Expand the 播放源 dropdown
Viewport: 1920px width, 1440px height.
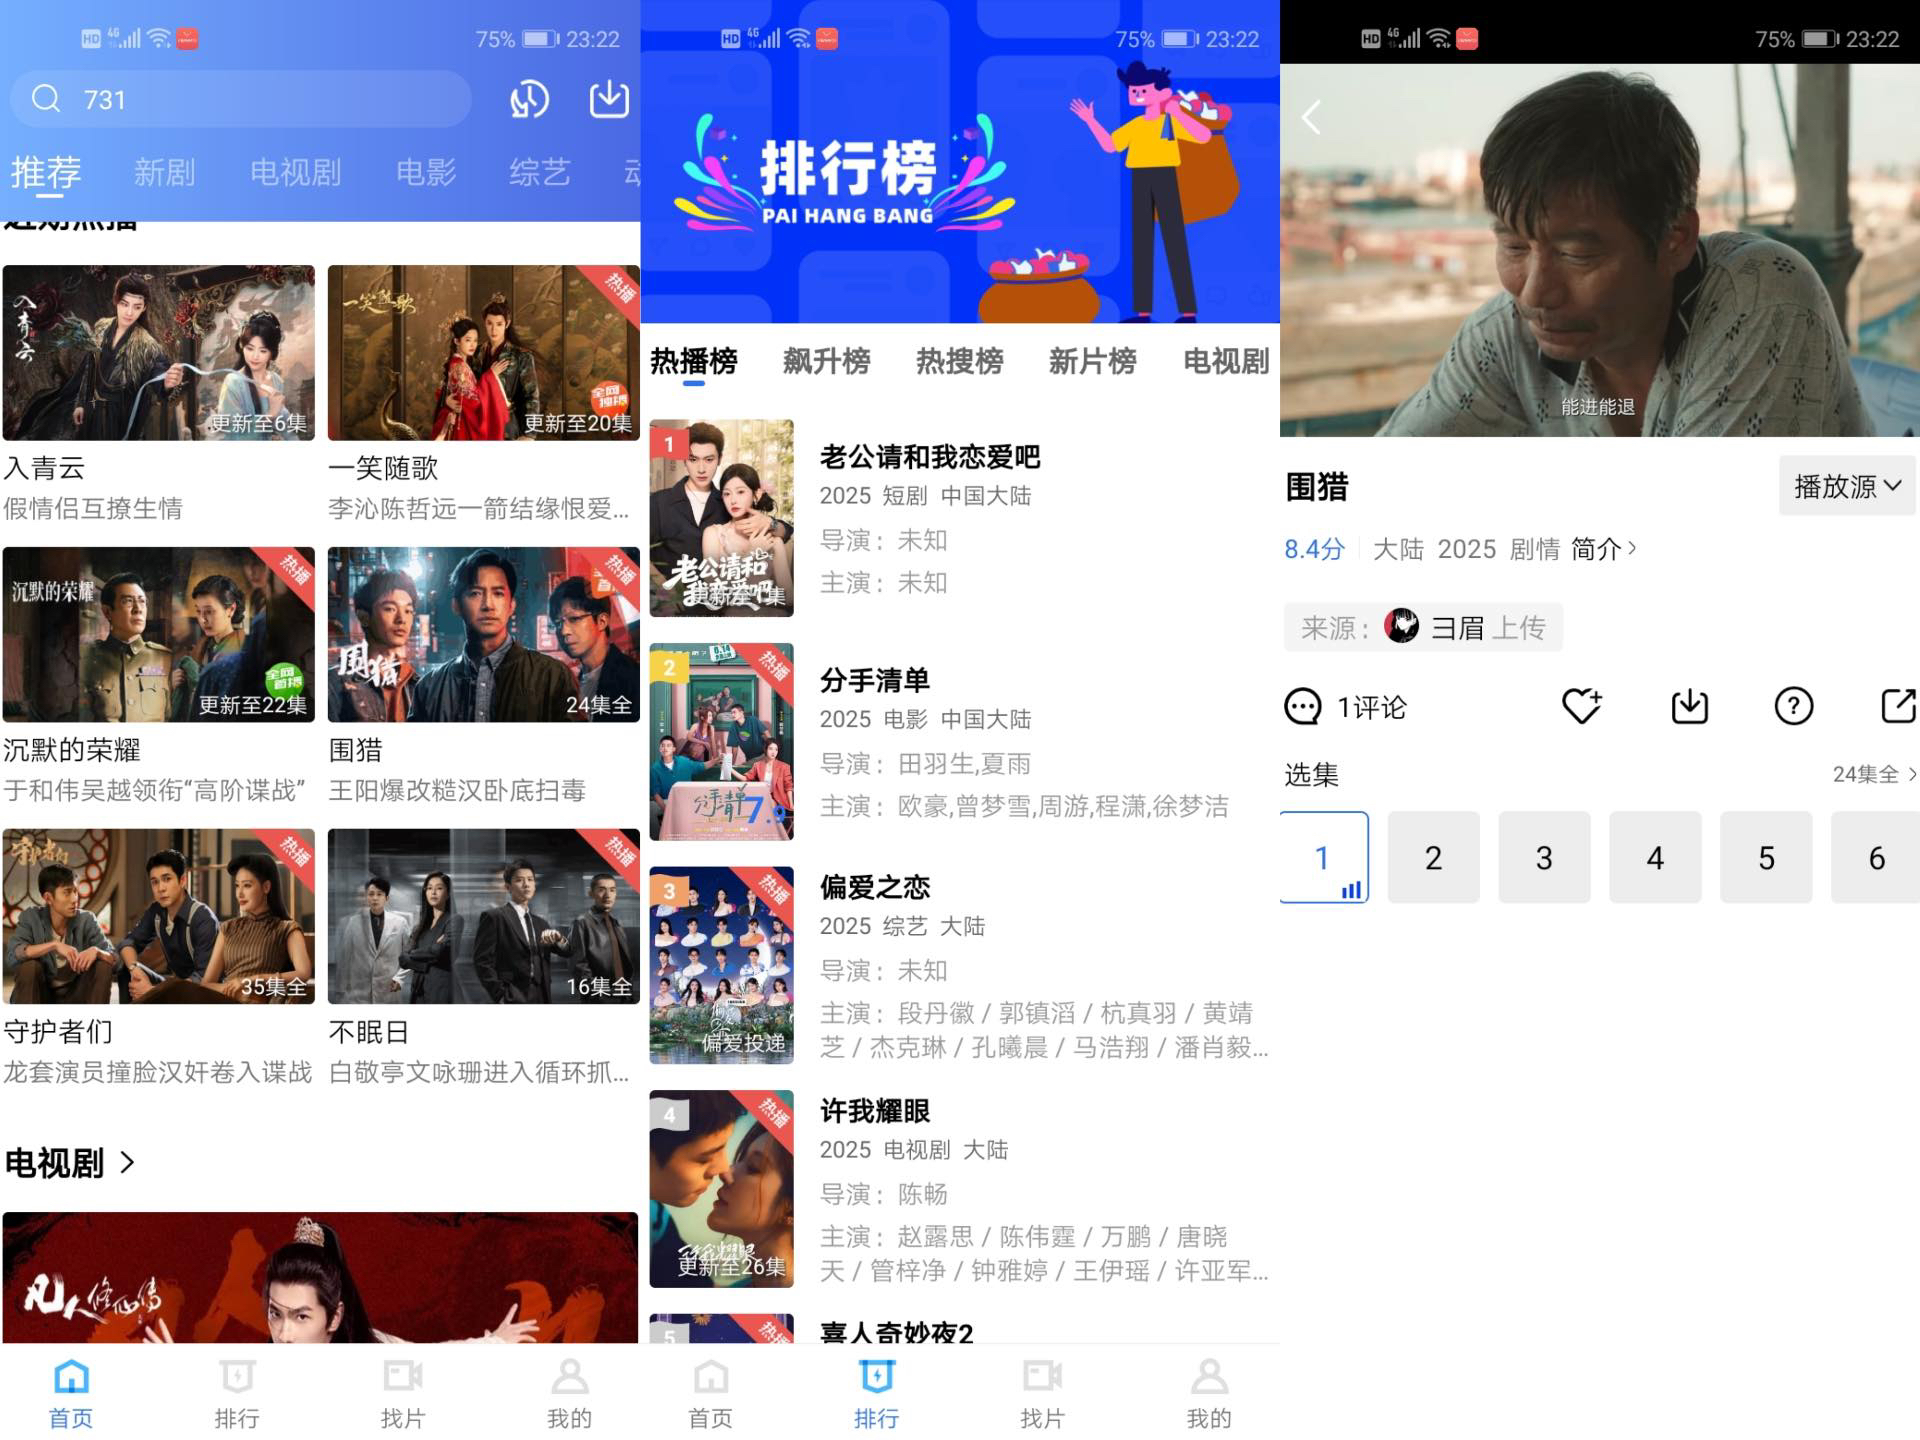1846,487
